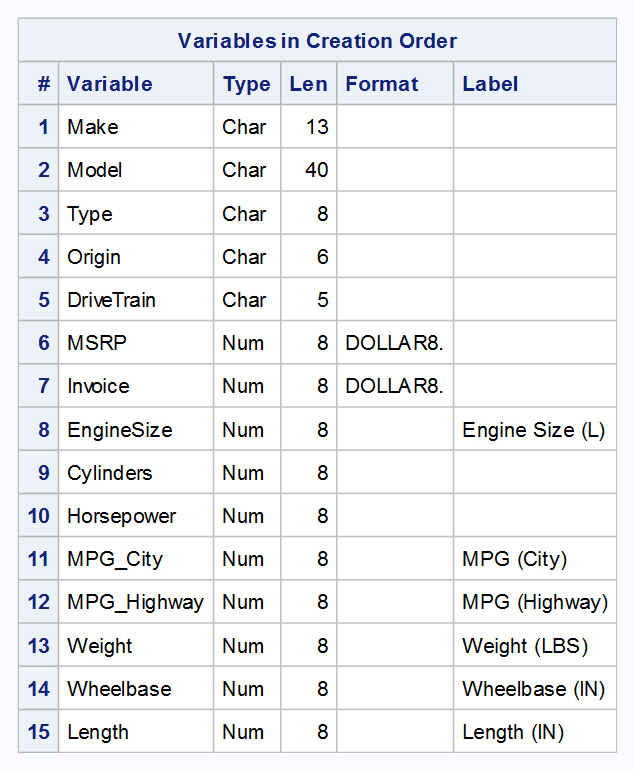Select the Format column header

[382, 84]
